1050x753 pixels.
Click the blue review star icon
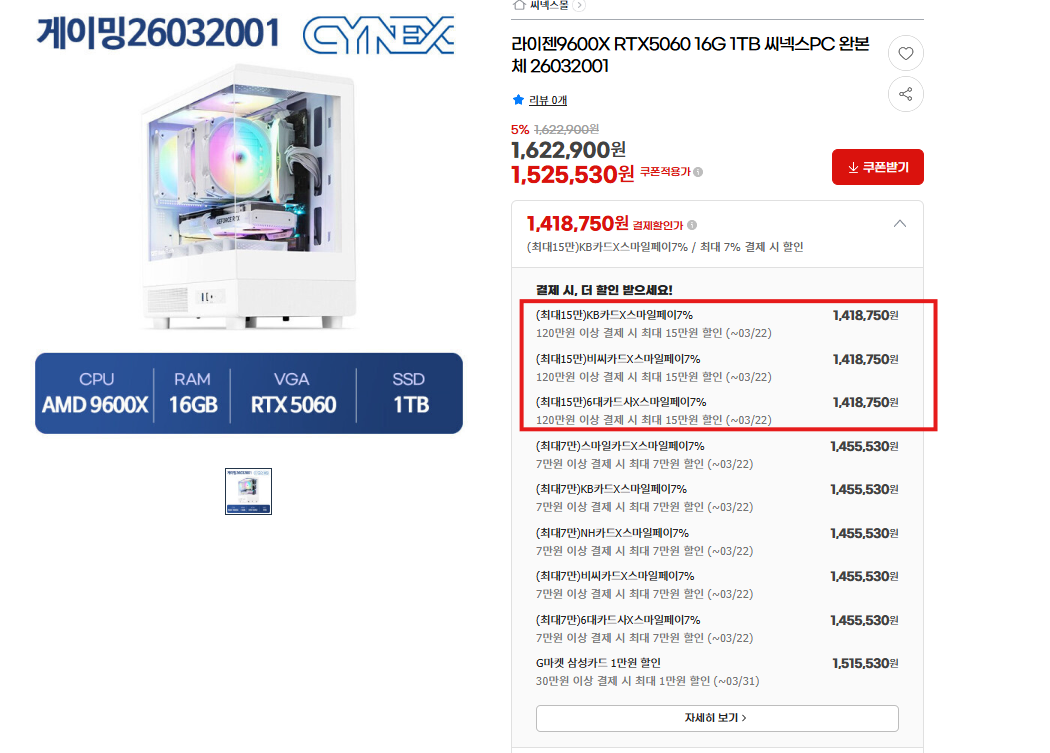(518, 100)
